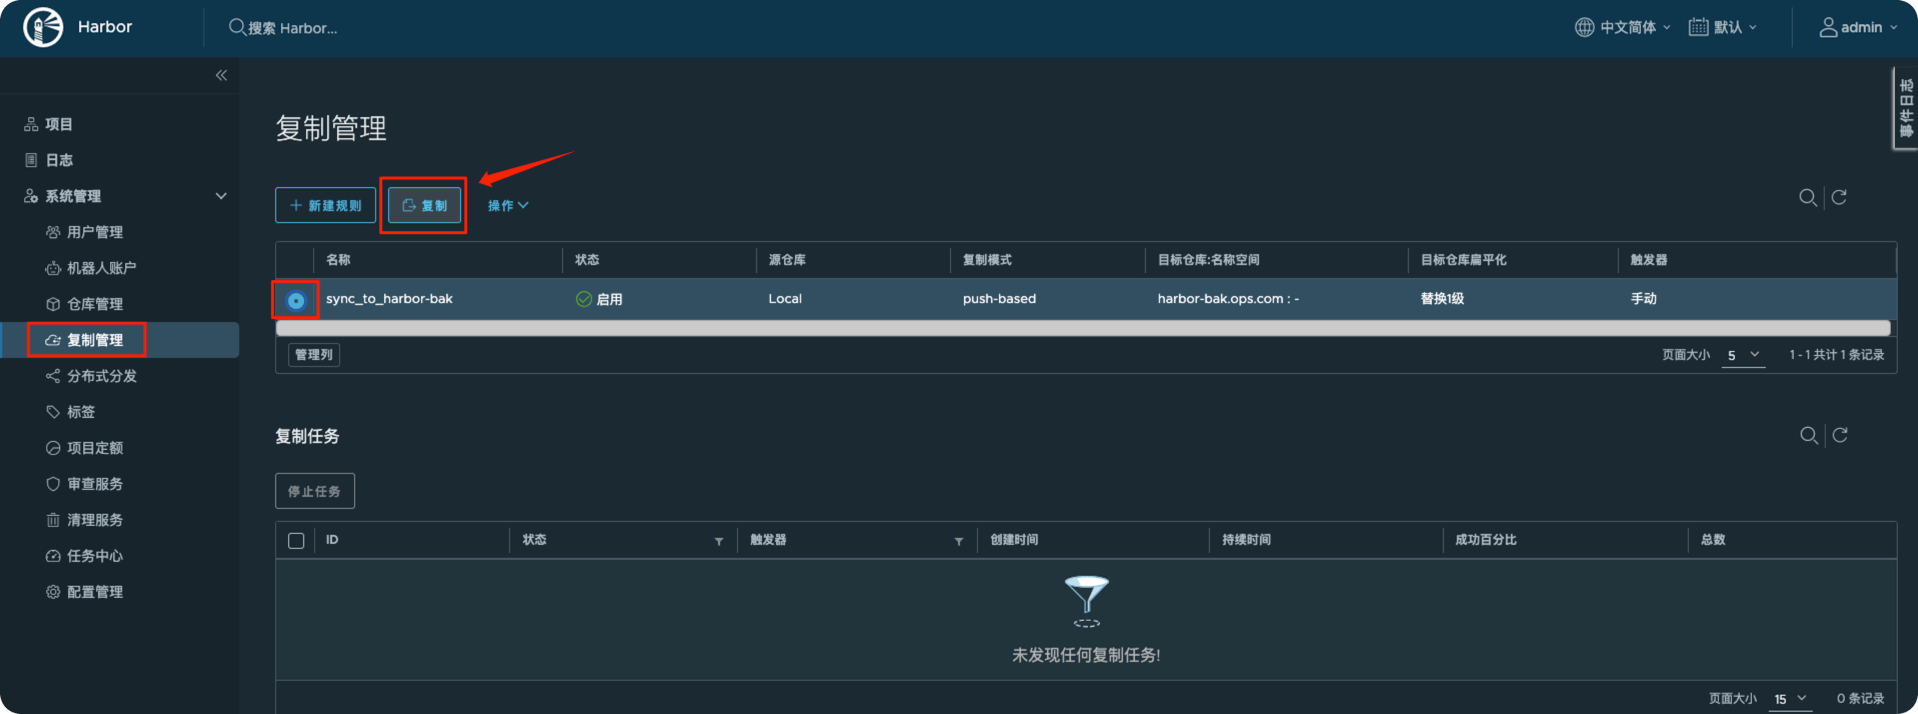
Task: Open 审查服务 interrogation services
Action: tap(95, 484)
